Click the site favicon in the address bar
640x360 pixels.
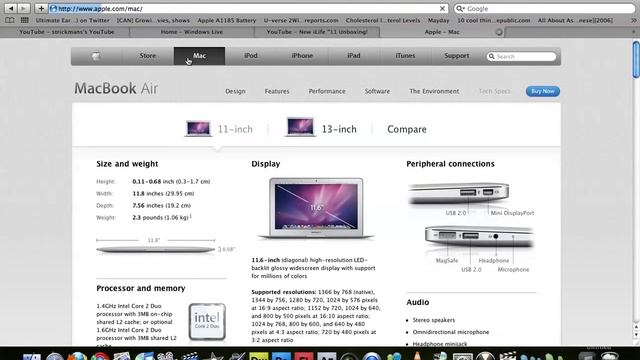[x=53, y=9]
